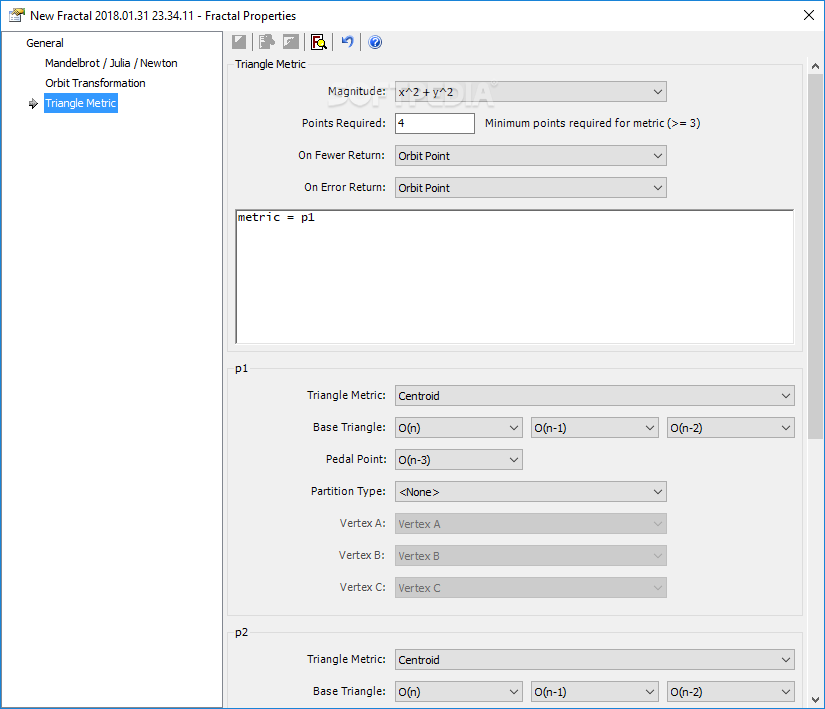Click the p1 group heading
Screen dimensions: 825x709
point(242,369)
